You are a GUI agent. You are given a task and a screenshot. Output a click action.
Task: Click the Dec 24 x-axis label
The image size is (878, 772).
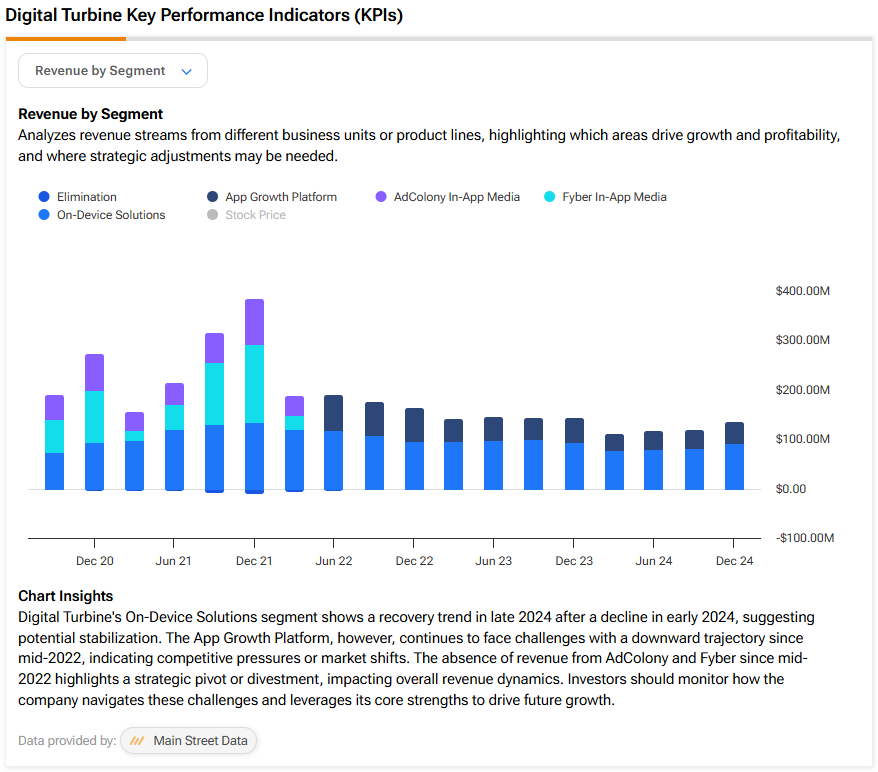click(735, 561)
